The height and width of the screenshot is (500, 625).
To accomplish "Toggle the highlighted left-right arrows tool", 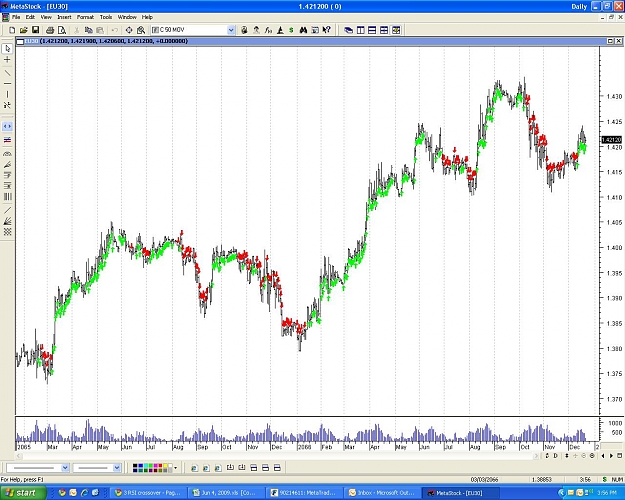I will tap(7, 126).
